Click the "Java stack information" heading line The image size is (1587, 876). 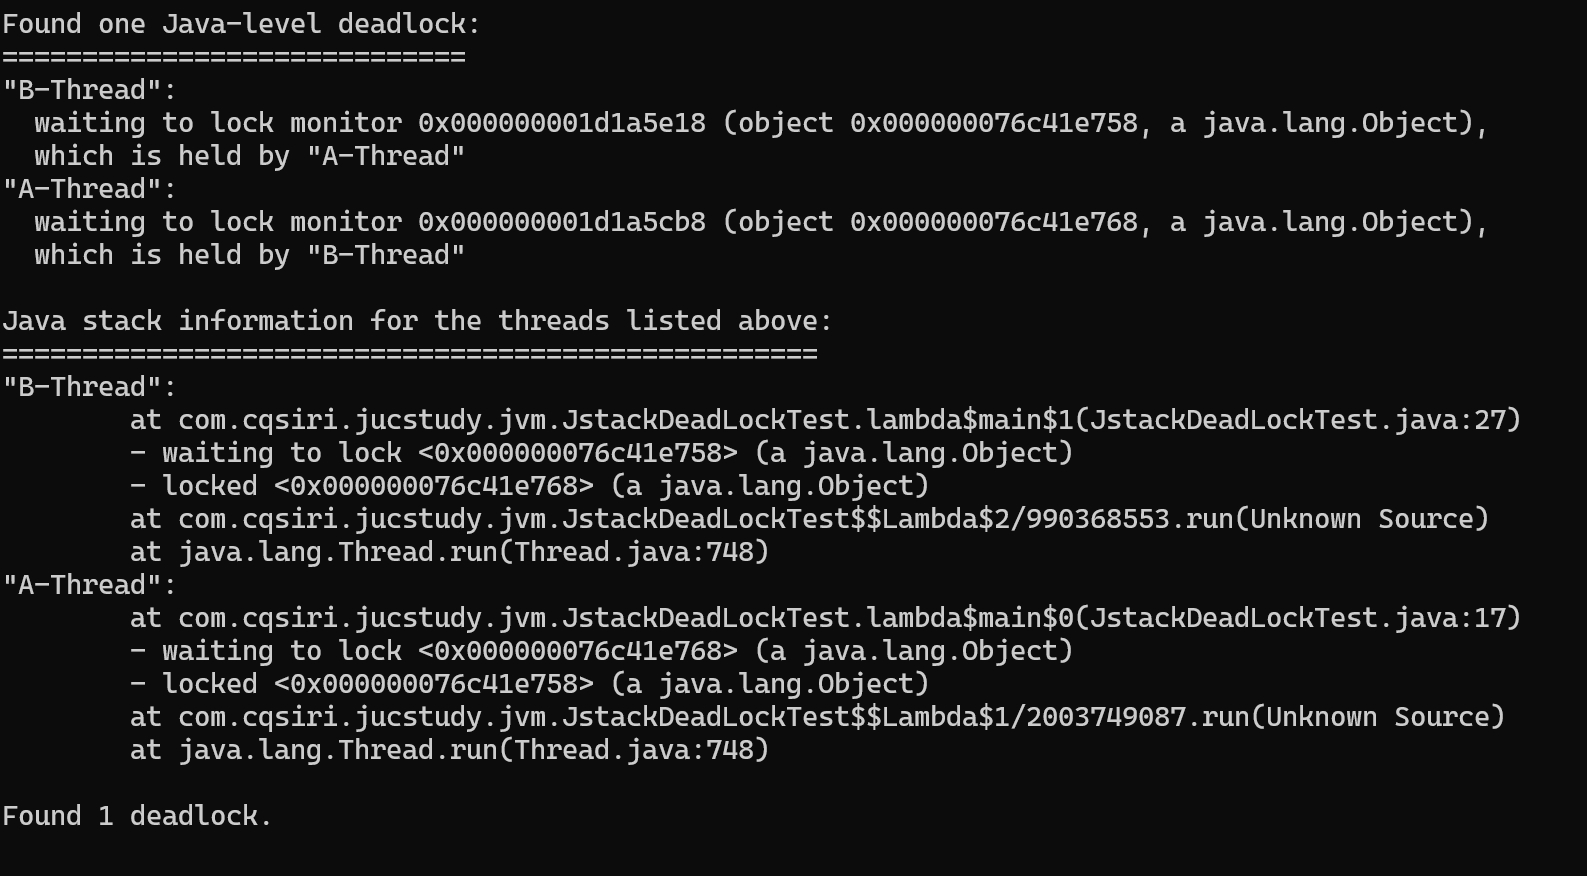(x=417, y=321)
